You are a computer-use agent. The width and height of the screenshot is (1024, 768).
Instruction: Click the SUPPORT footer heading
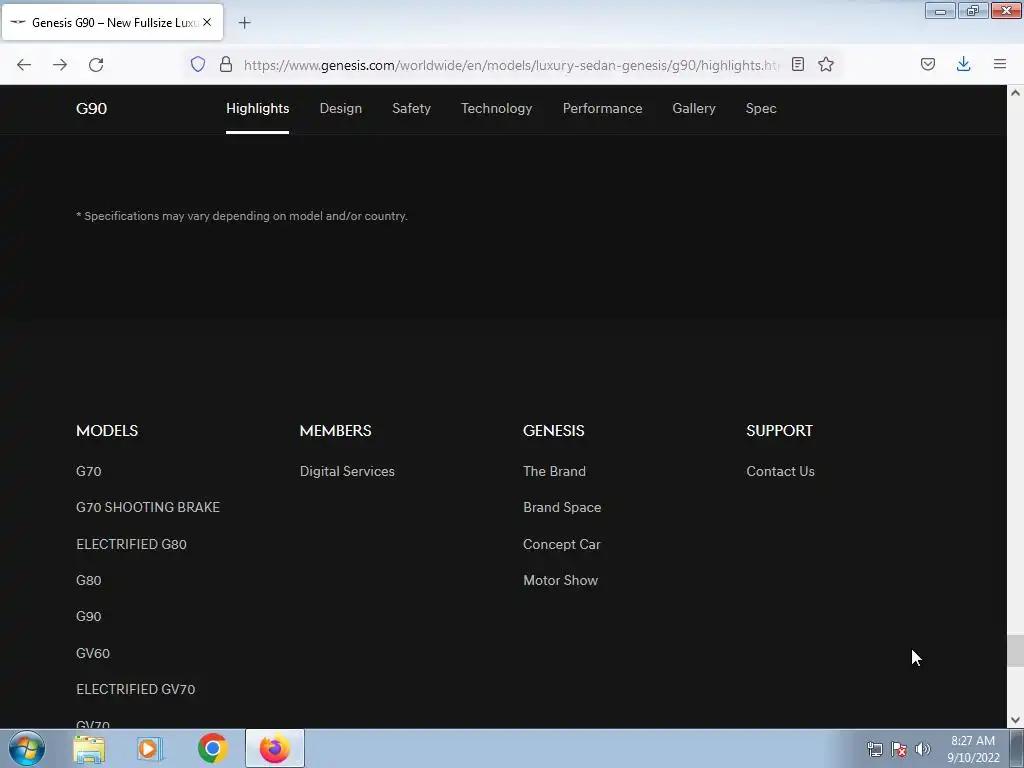(779, 430)
